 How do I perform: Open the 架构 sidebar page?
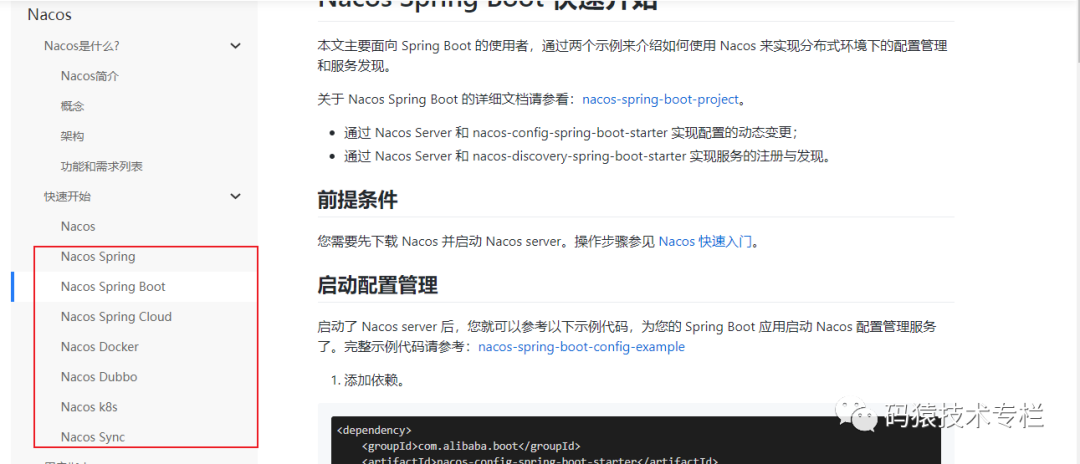72,136
